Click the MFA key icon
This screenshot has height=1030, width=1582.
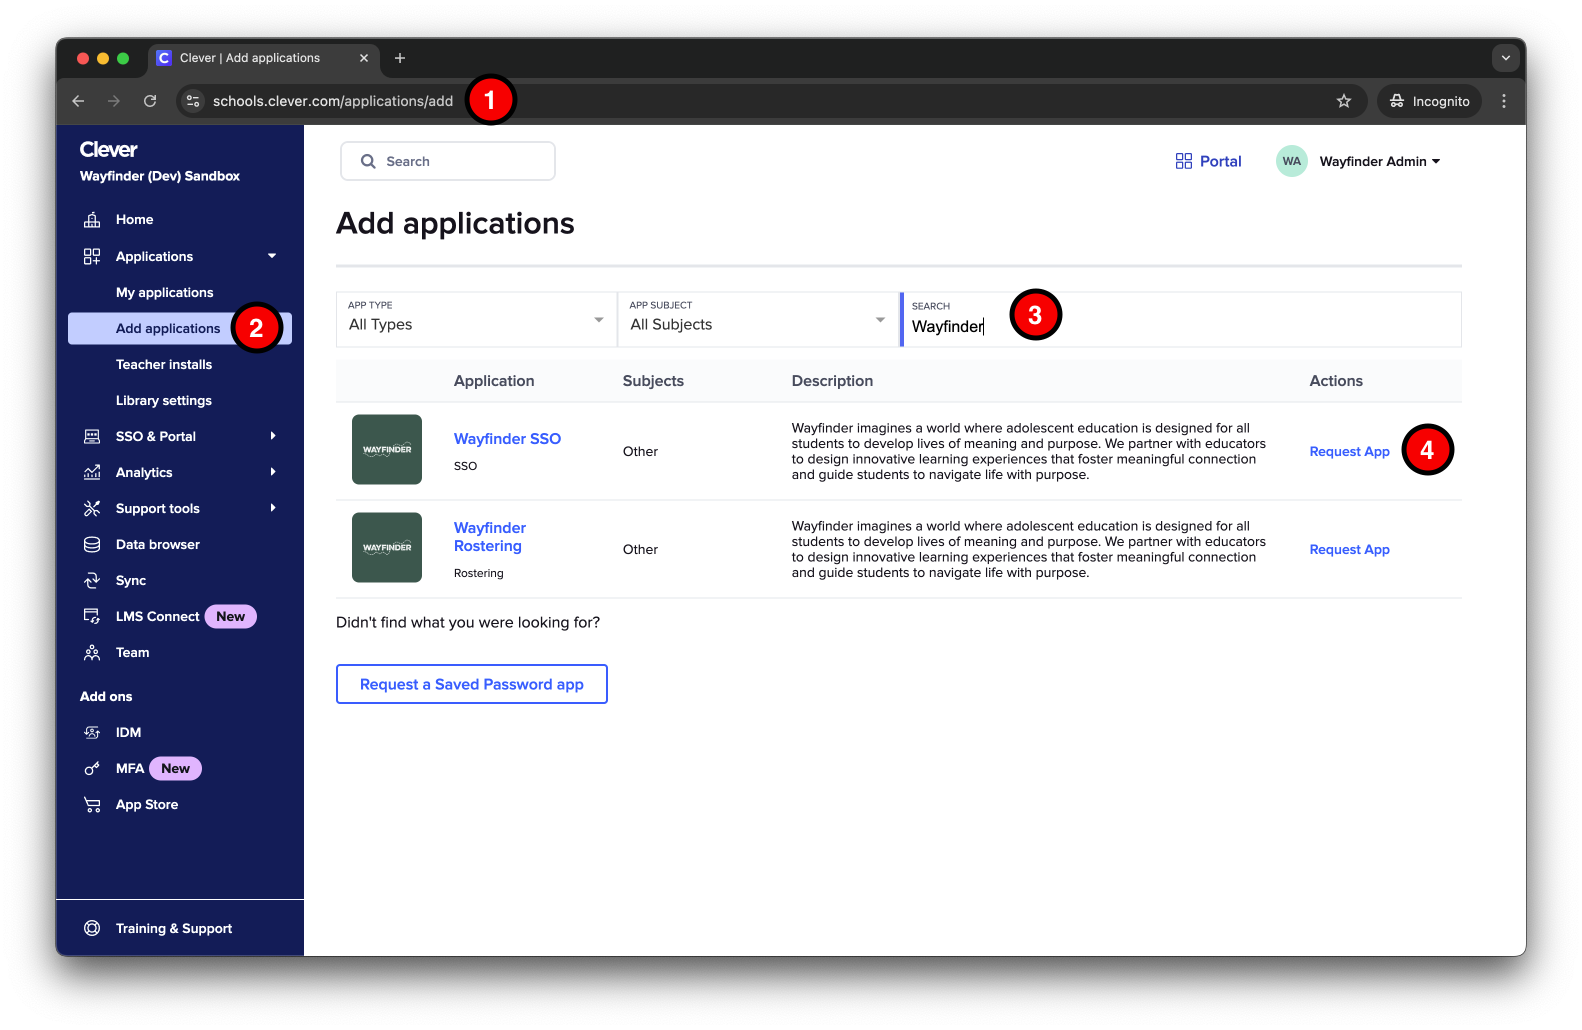(92, 769)
